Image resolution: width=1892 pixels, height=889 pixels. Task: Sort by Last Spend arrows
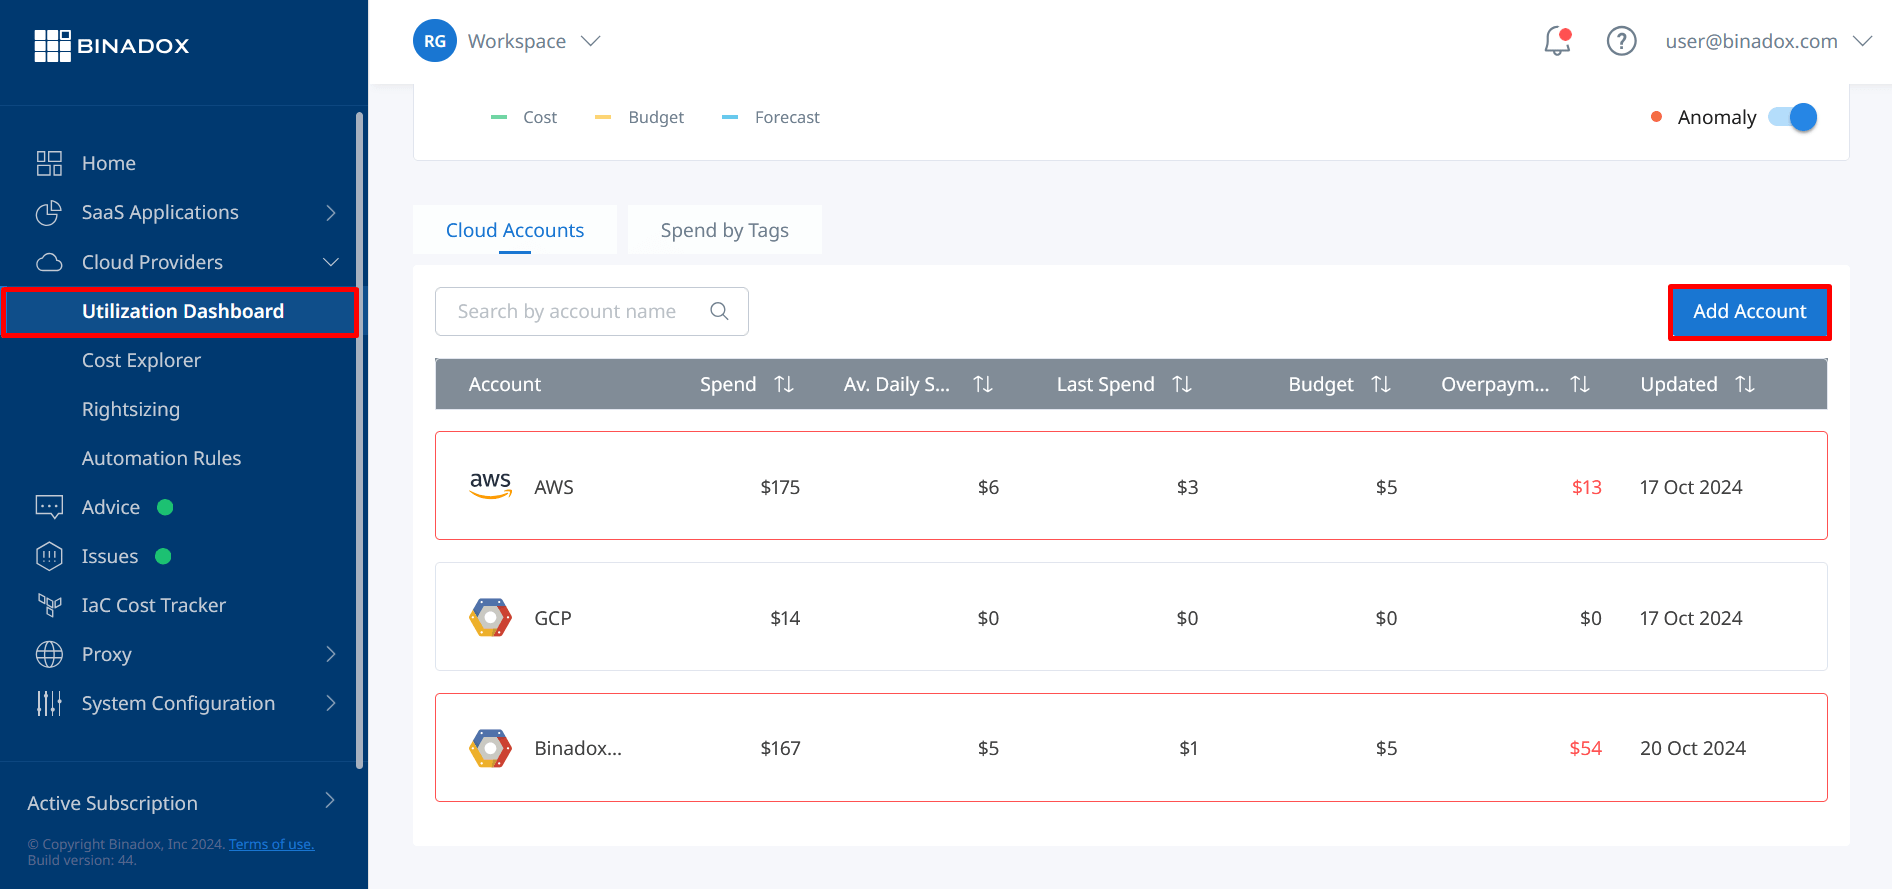(1182, 384)
